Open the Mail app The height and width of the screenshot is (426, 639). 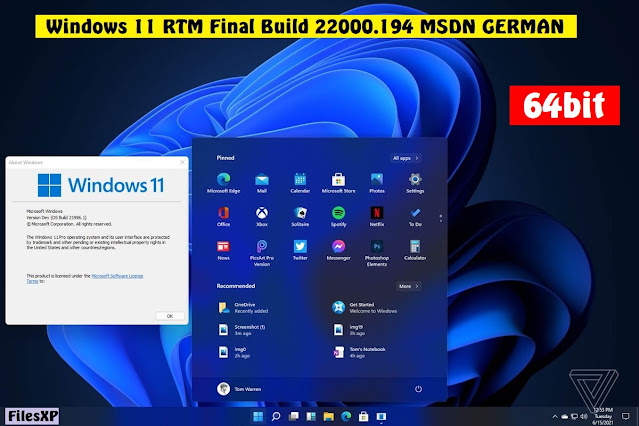[x=262, y=183]
